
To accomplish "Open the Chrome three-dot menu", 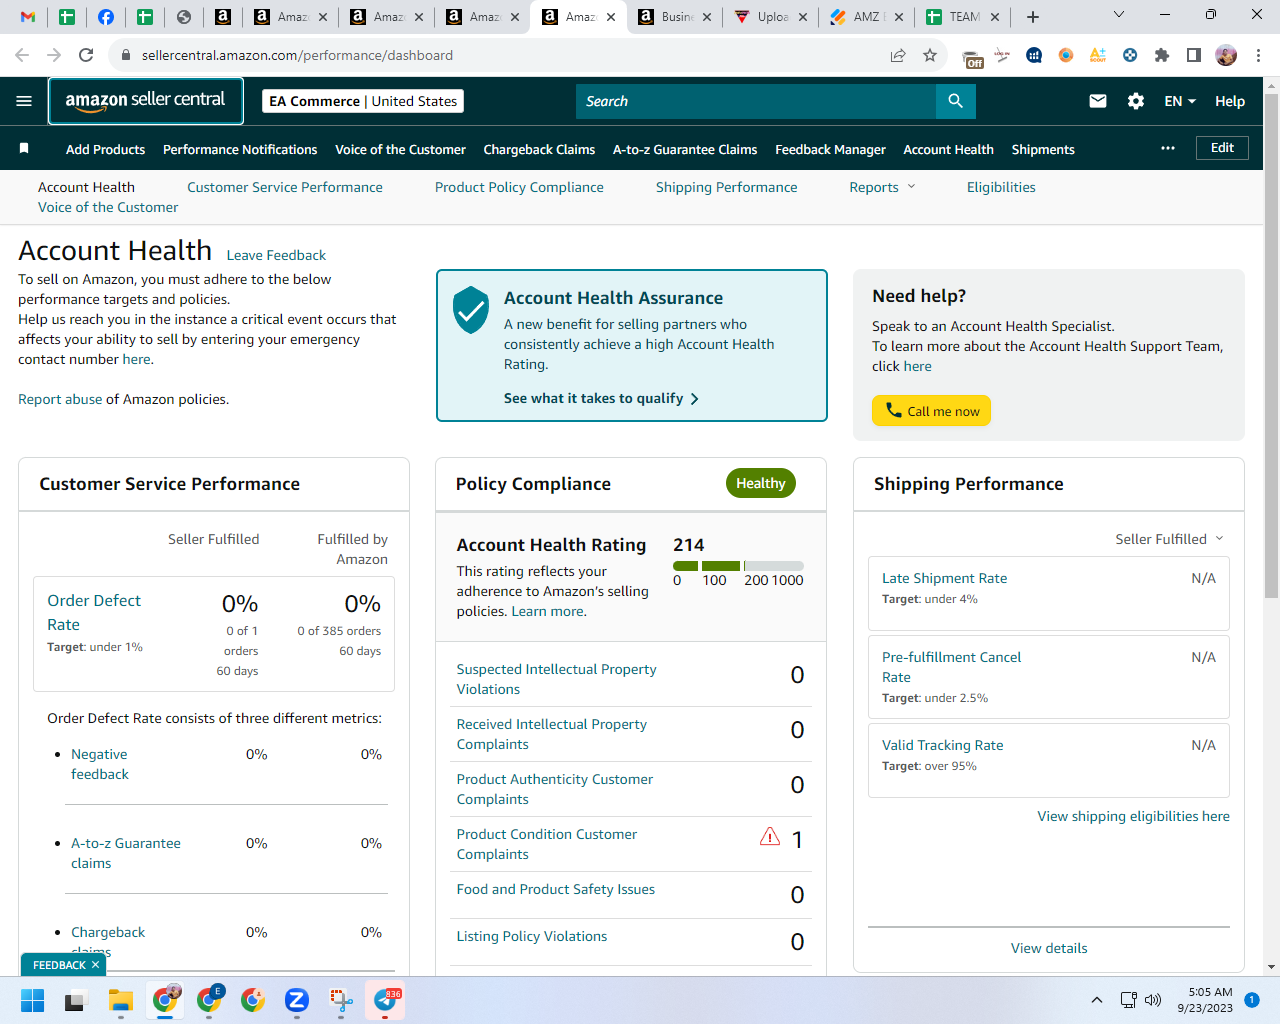I will 1258,55.
